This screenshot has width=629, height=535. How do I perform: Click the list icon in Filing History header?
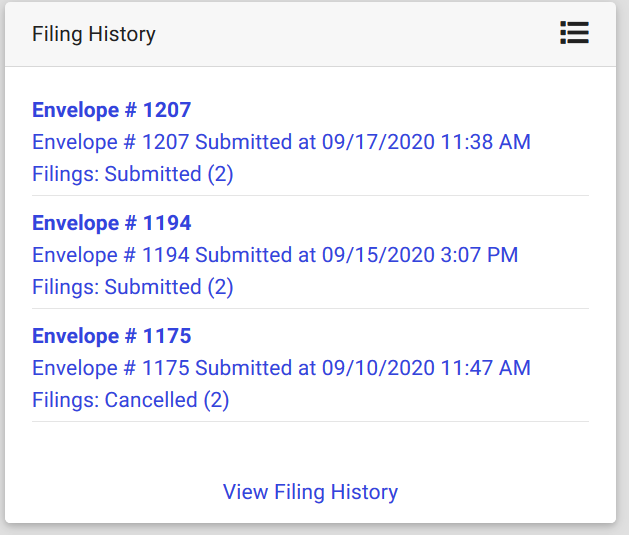(574, 33)
